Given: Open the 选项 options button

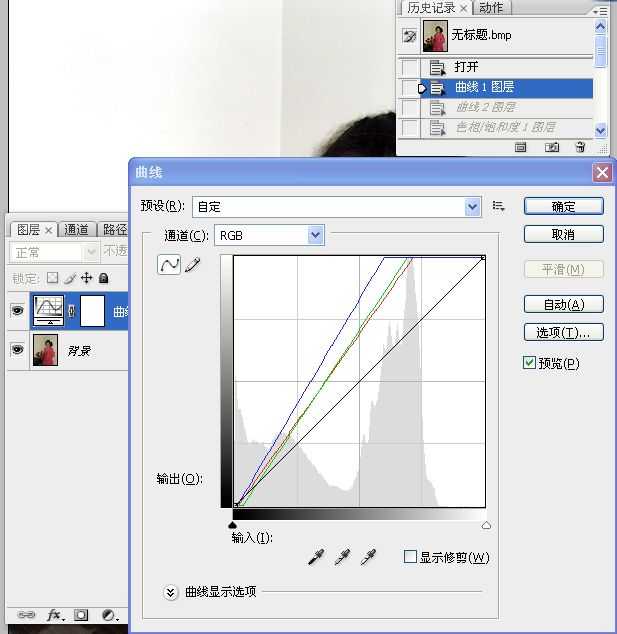Looking at the screenshot, I should pyautogui.click(x=564, y=332).
